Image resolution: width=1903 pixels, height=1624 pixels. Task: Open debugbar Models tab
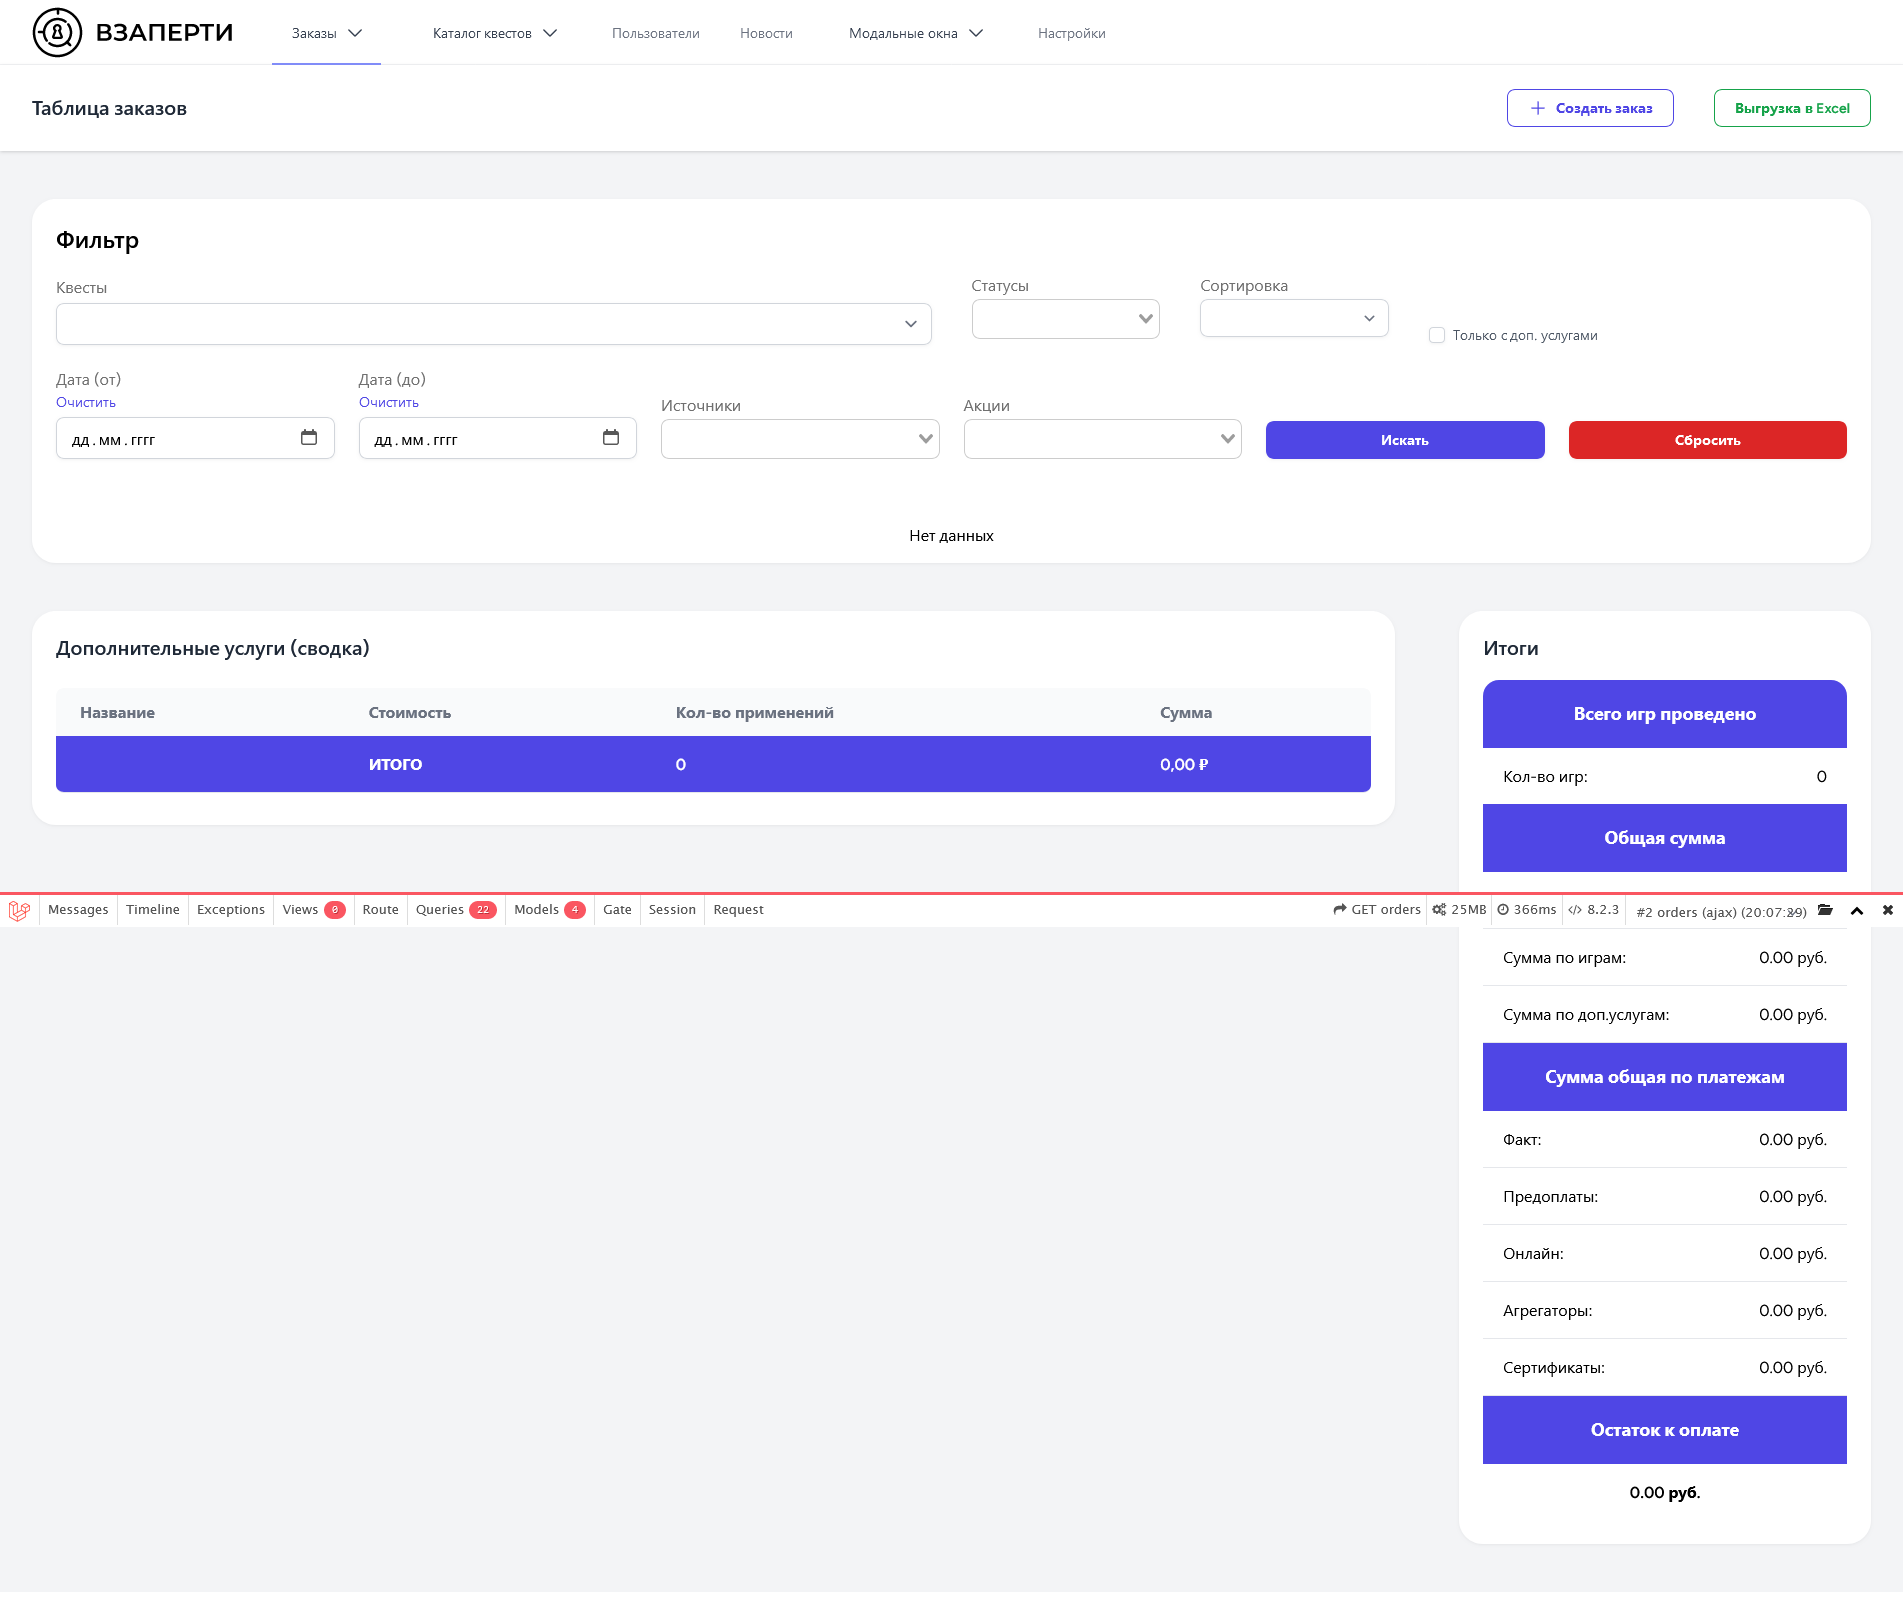(x=549, y=910)
